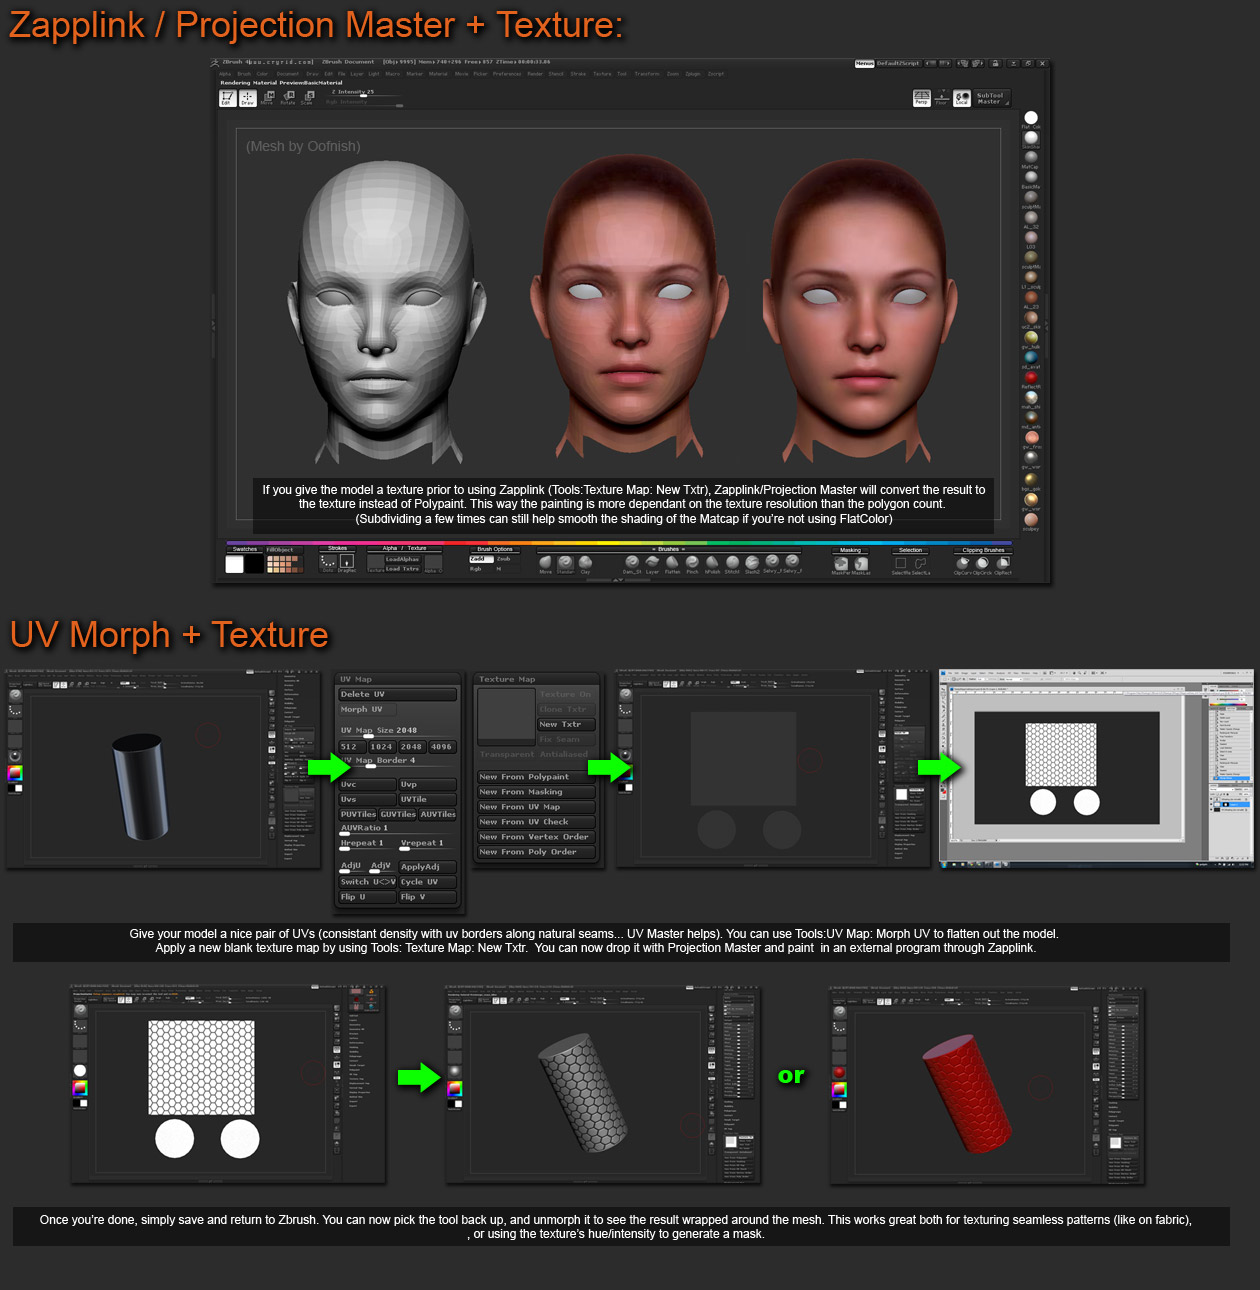Image resolution: width=1260 pixels, height=1290 pixels.
Task: Select the DragRect stroke icon
Action: pyautogui.click(x=347, y=563)
